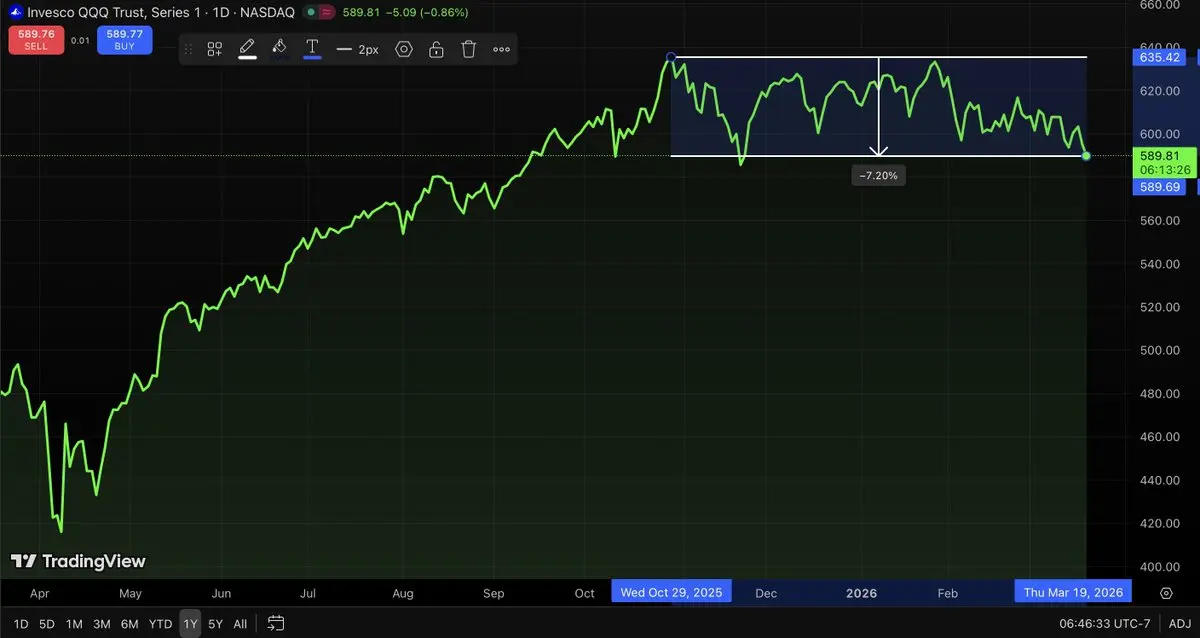This screenshot has width=1200, height=638.
Task: Click the market status indicator pill
Action: click(319, 12)
